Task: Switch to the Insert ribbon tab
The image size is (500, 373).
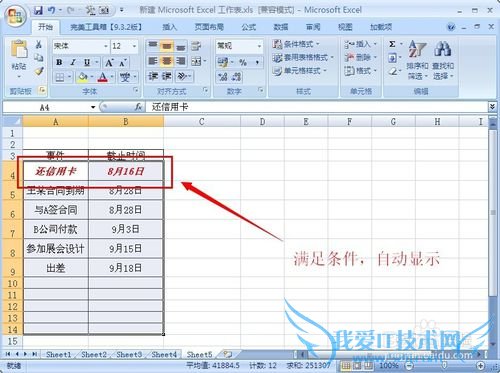Action: [x=169, y=27]
